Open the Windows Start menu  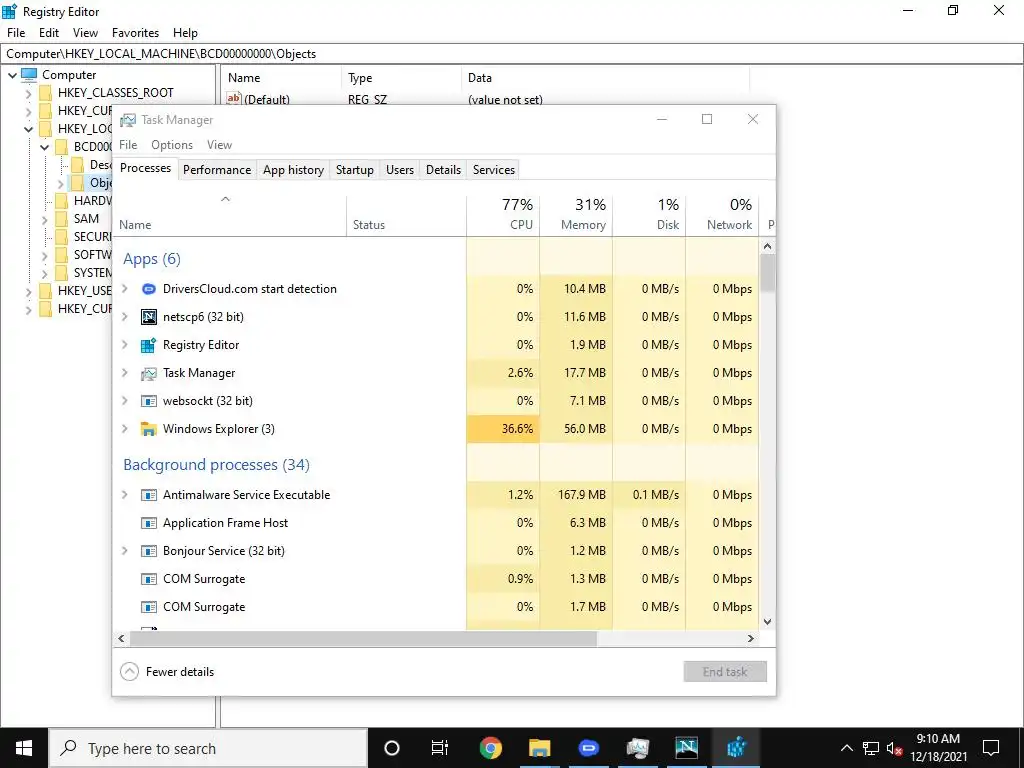tap(24, 748)
